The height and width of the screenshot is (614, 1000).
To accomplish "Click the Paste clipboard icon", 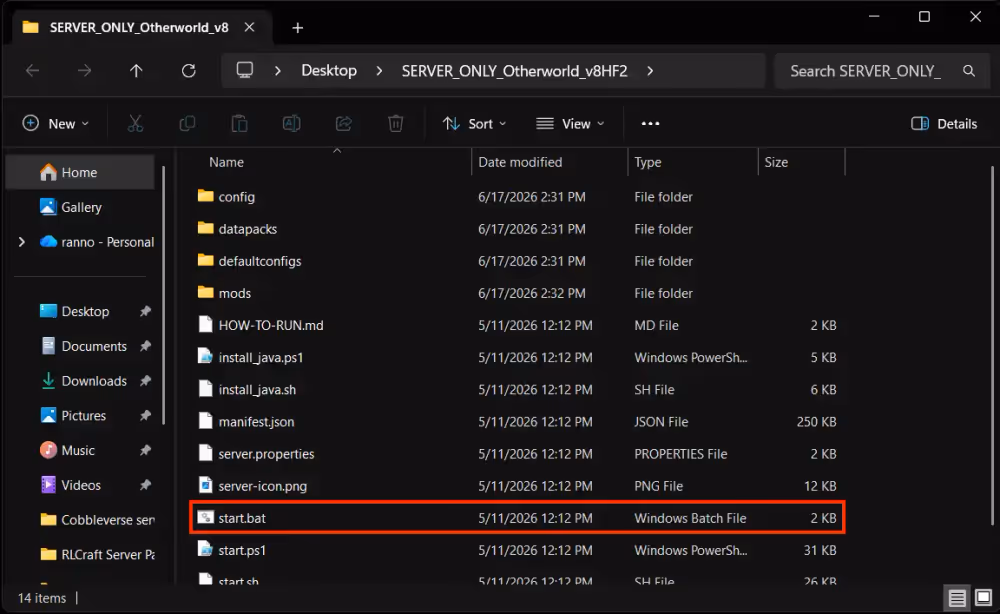I will pos(239,124).
